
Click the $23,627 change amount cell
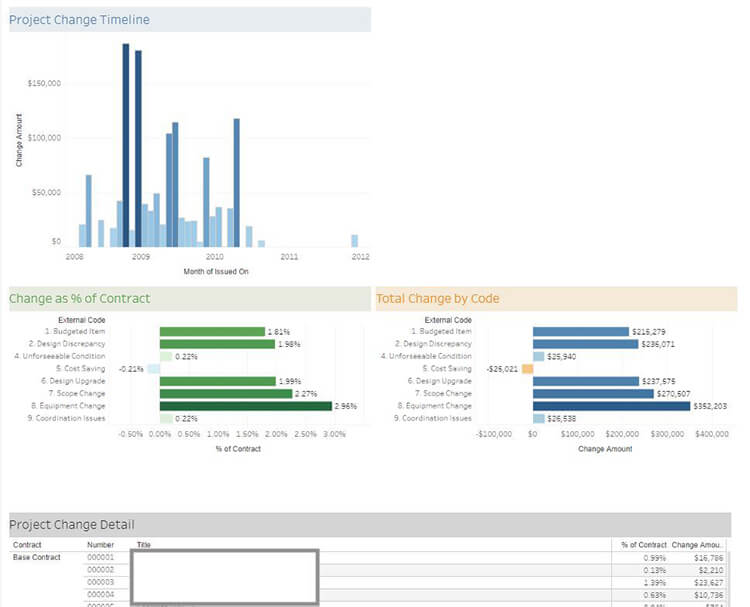pos(708,583)
